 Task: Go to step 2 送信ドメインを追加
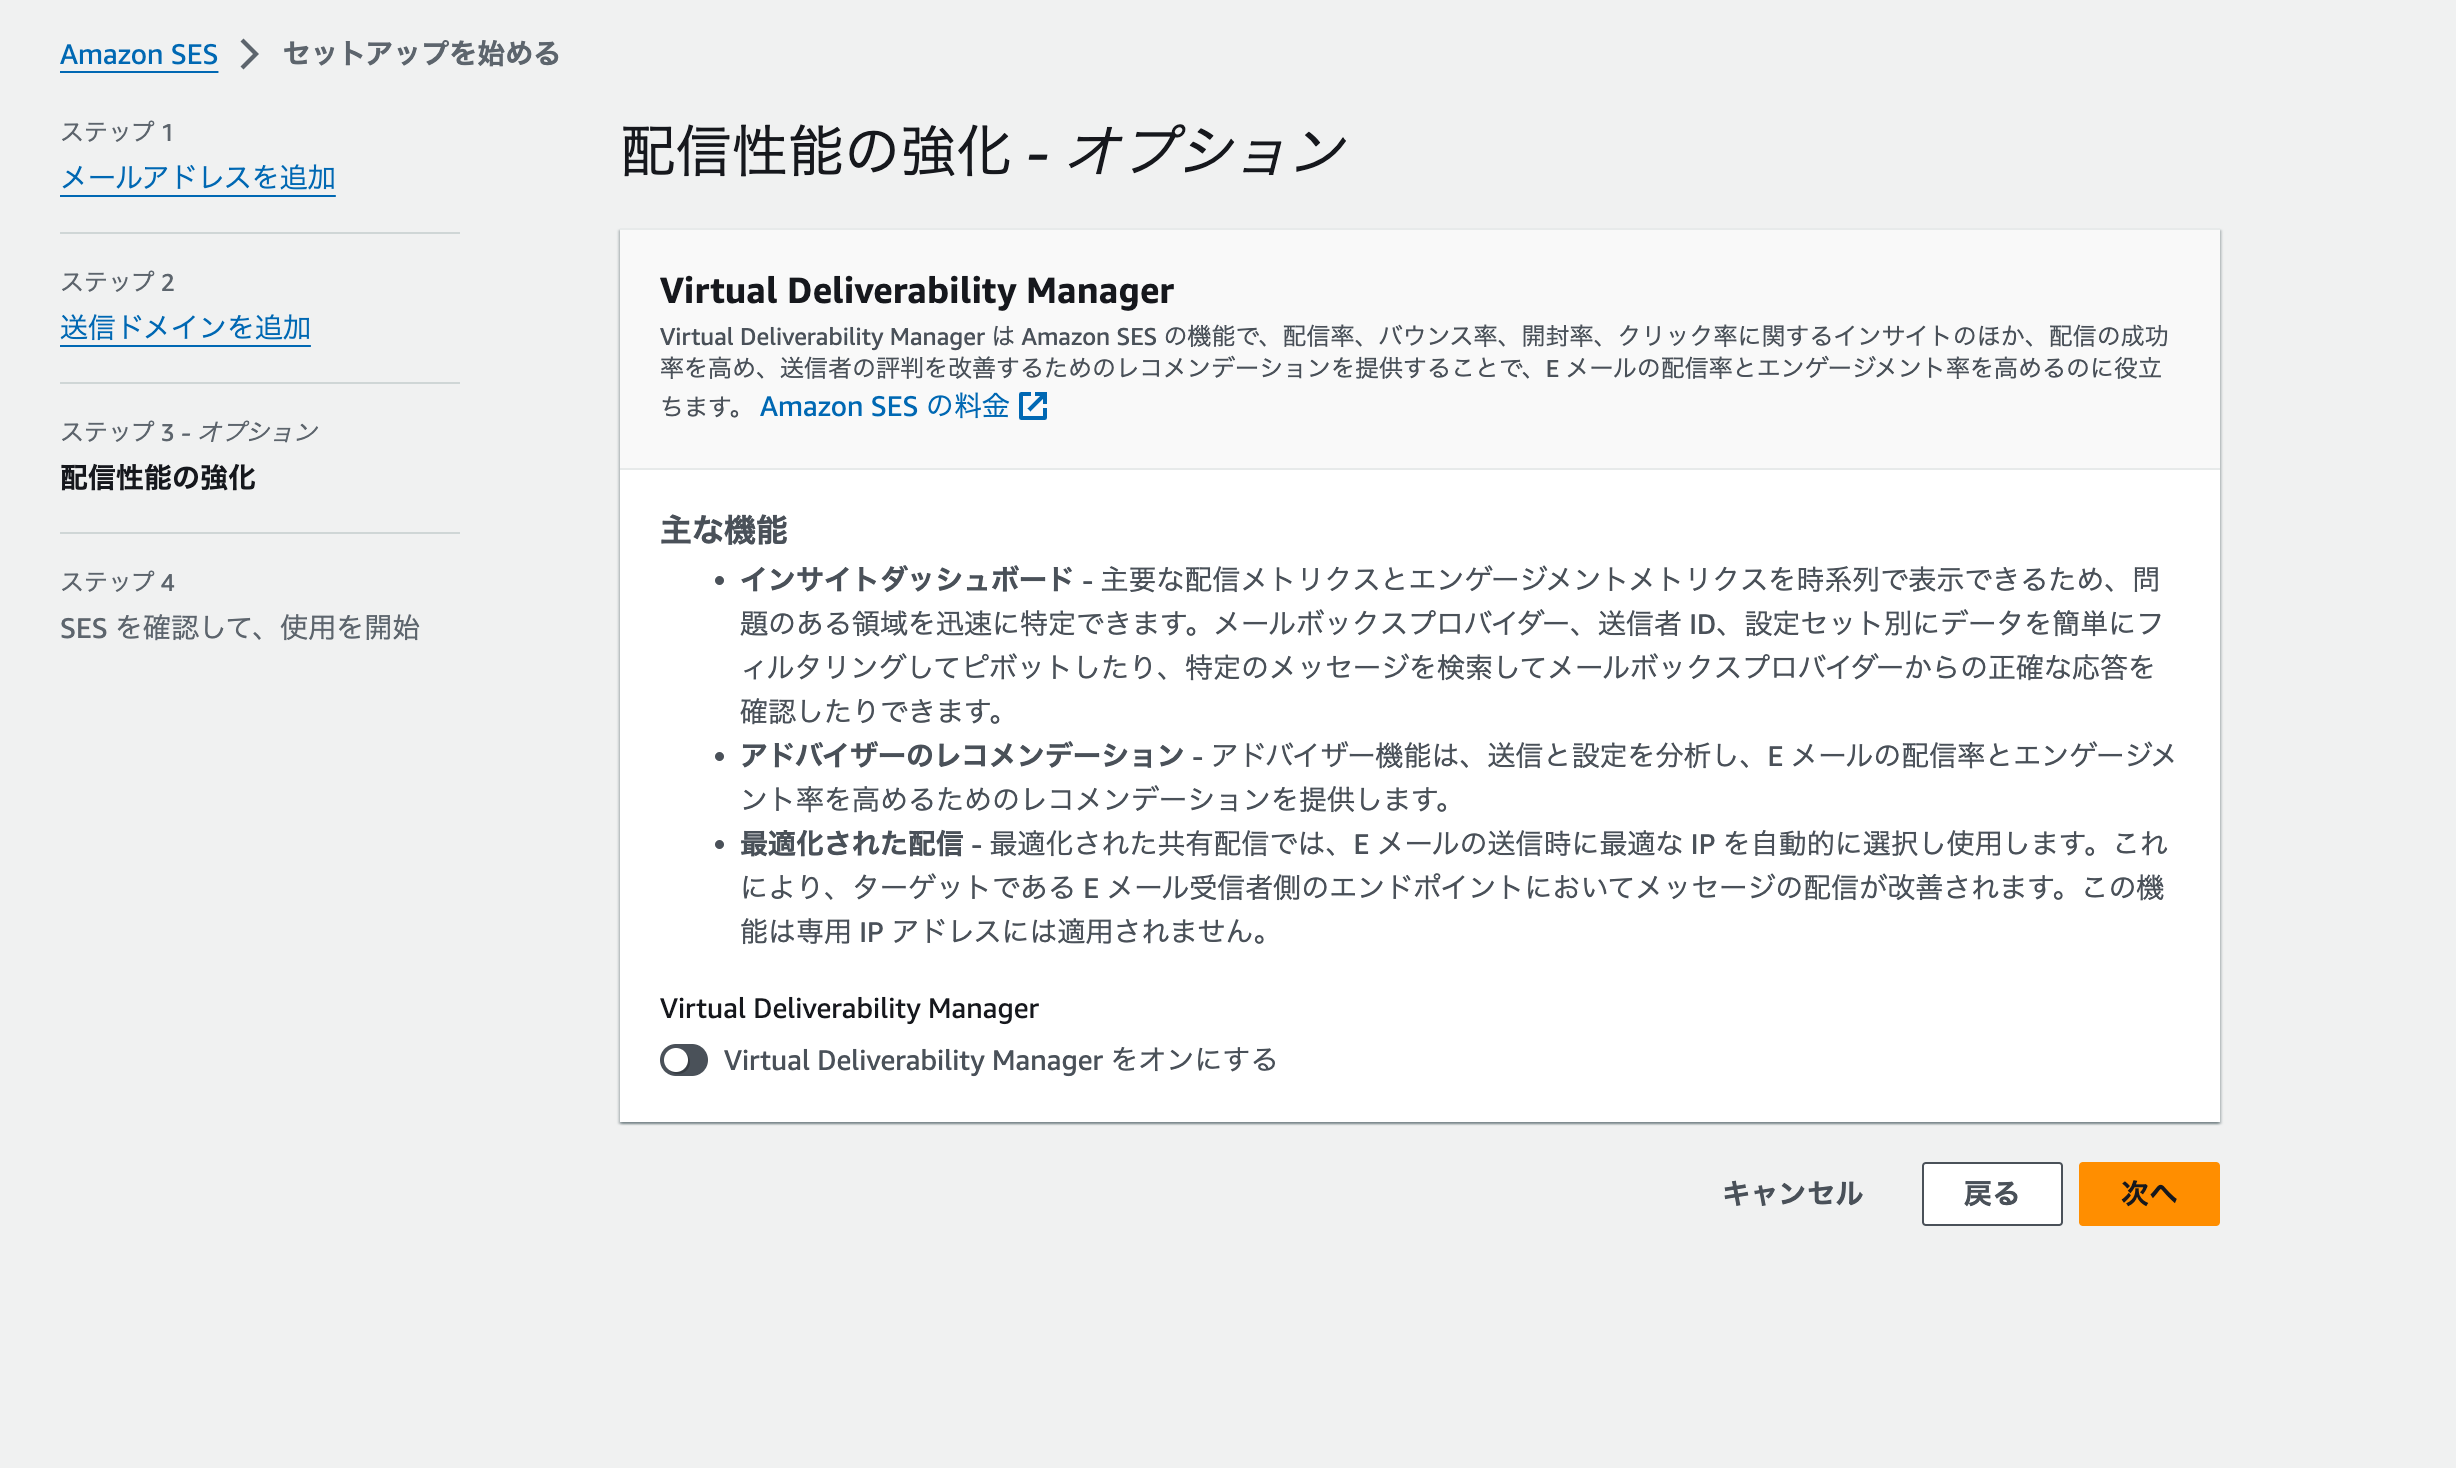[186, 328]
